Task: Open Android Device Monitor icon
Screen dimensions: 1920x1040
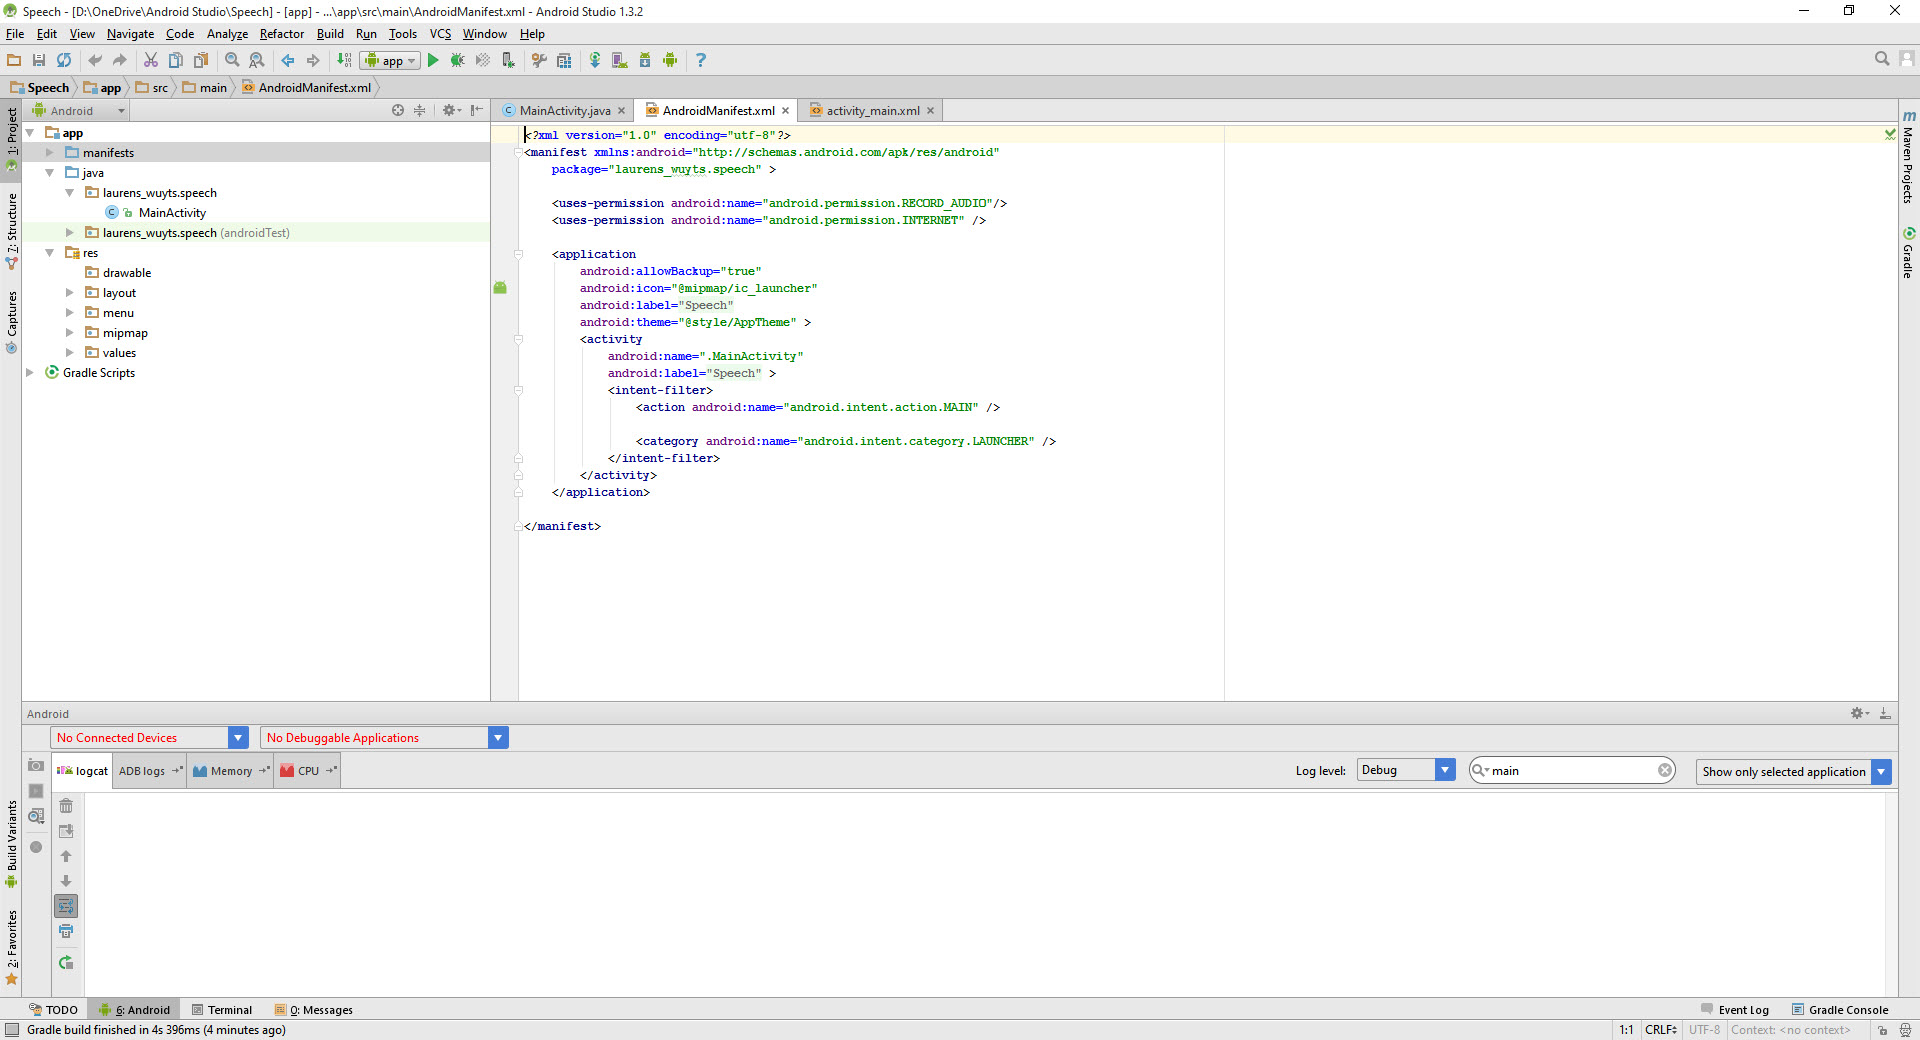Action: click(x=670, y=60)
